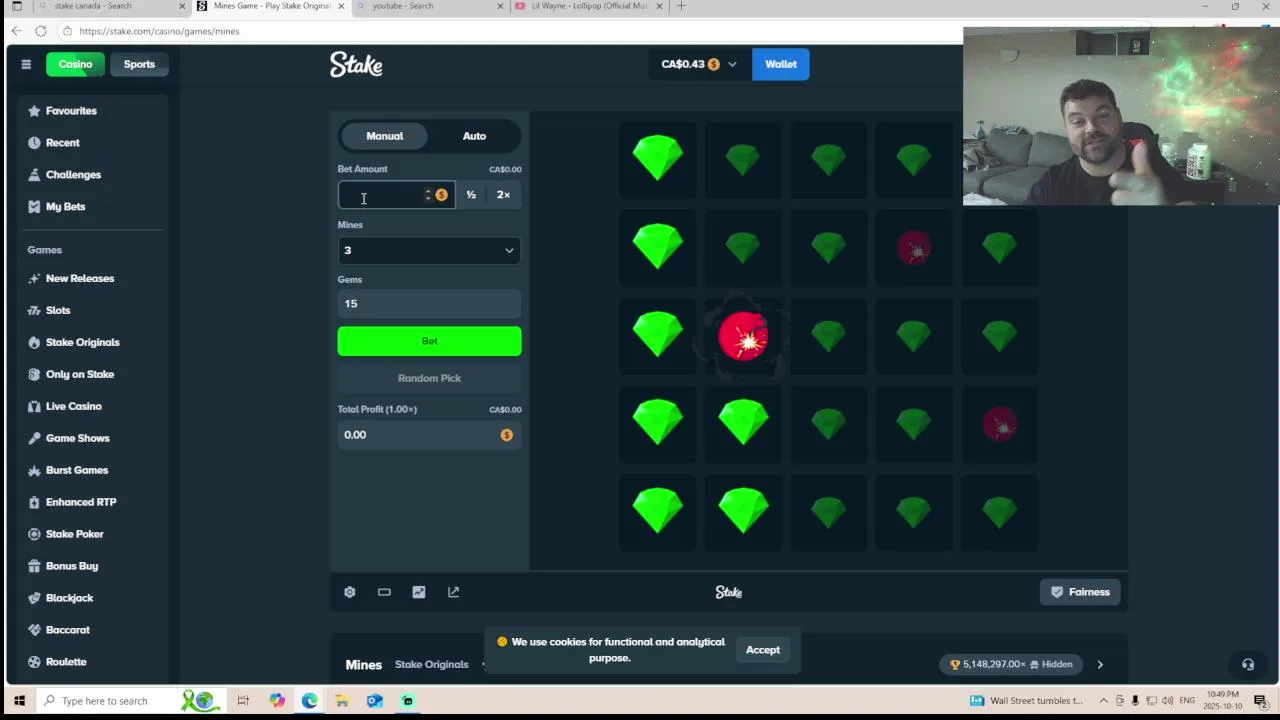1280x720 pixels.
Task: Open the taskbar clock and date
Action: pyautogui.click(x=1222, y=700)
